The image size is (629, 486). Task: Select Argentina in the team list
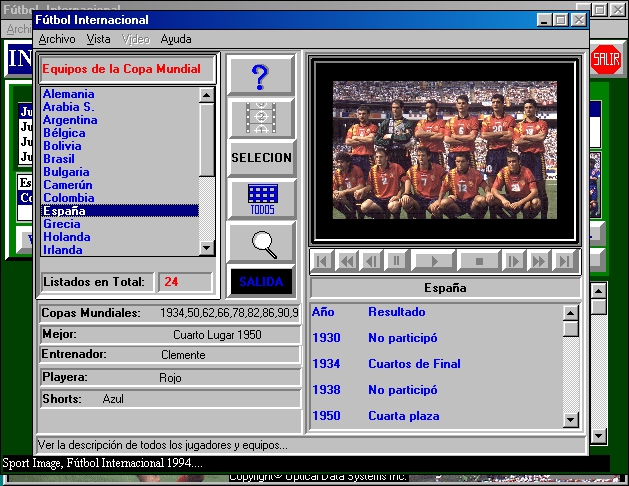click(70, 120)
